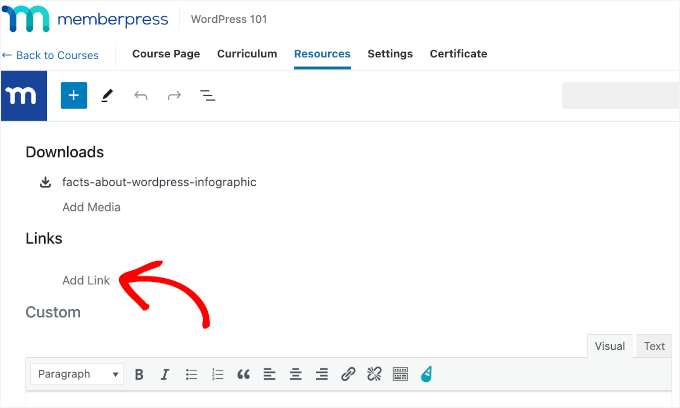Toggle italic formatting in the Custom editor
Viewport: 680px width, 408px height.
(x=165, y=374)
